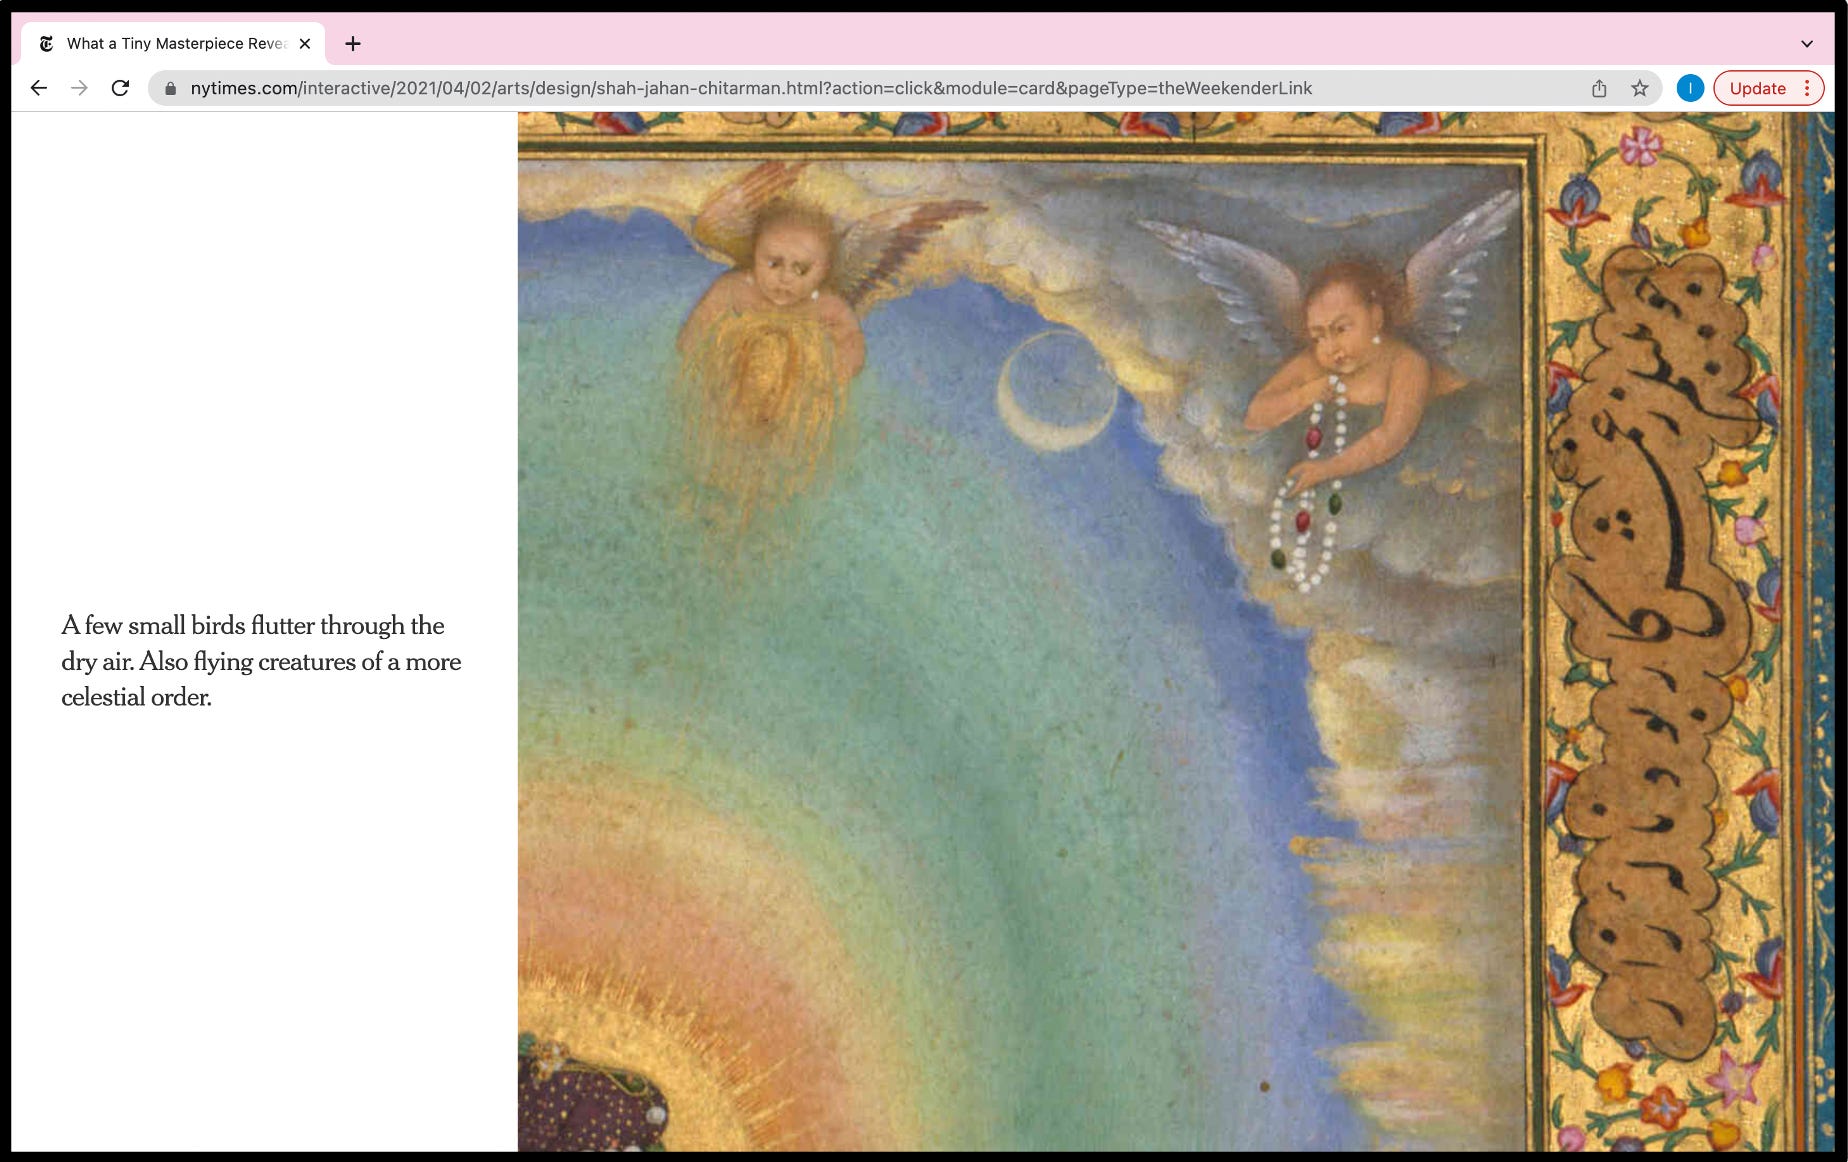Screen dimensions: 1848x1162
Task: Click the forward navigation arrow
Action: (79, 88)
